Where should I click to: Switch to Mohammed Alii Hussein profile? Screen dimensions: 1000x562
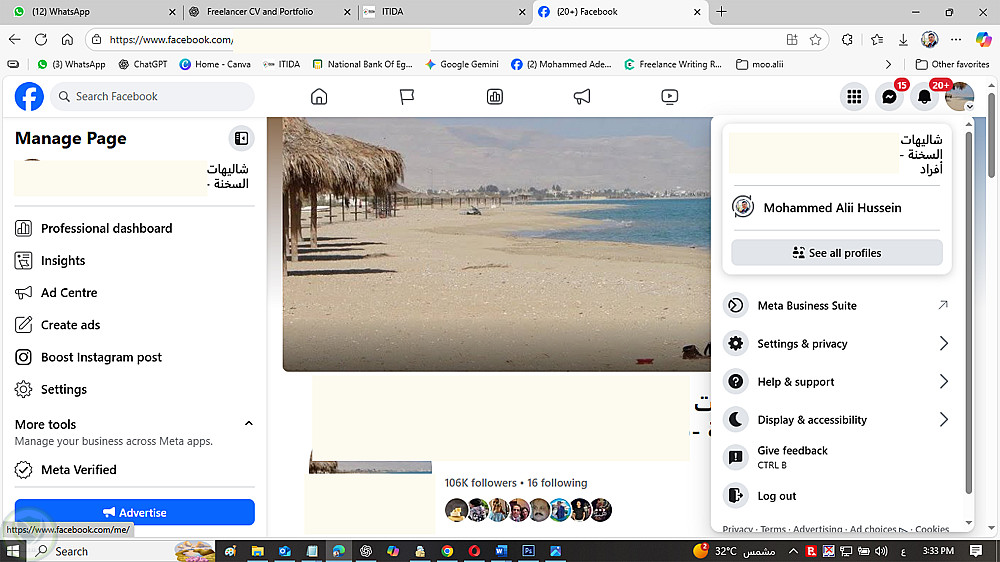tap(837, 207)
